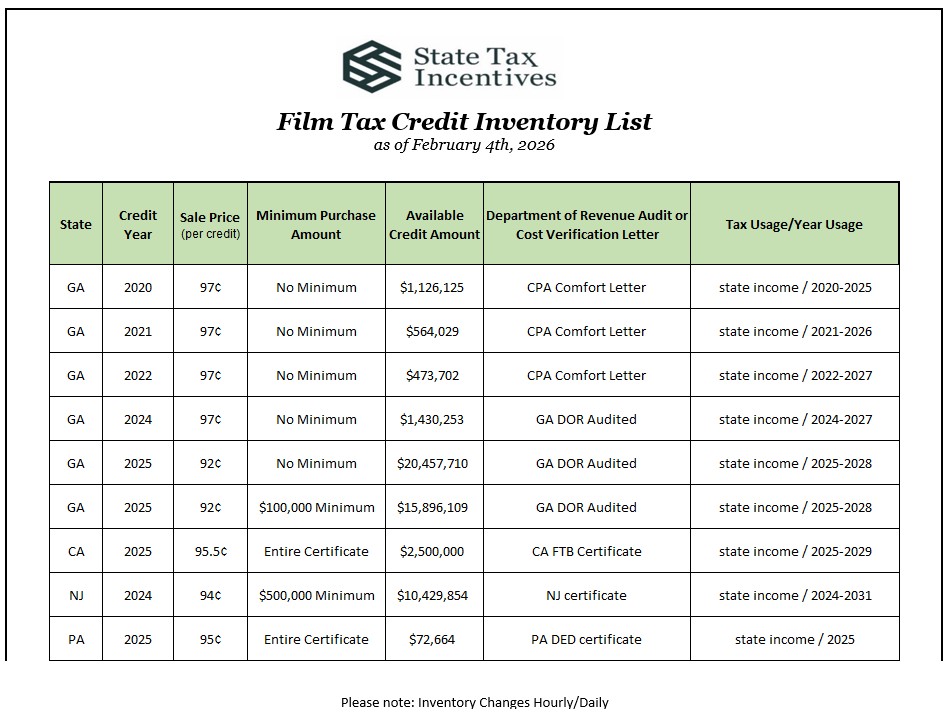Click the 'state income / 2024-2031' cell

794,596
